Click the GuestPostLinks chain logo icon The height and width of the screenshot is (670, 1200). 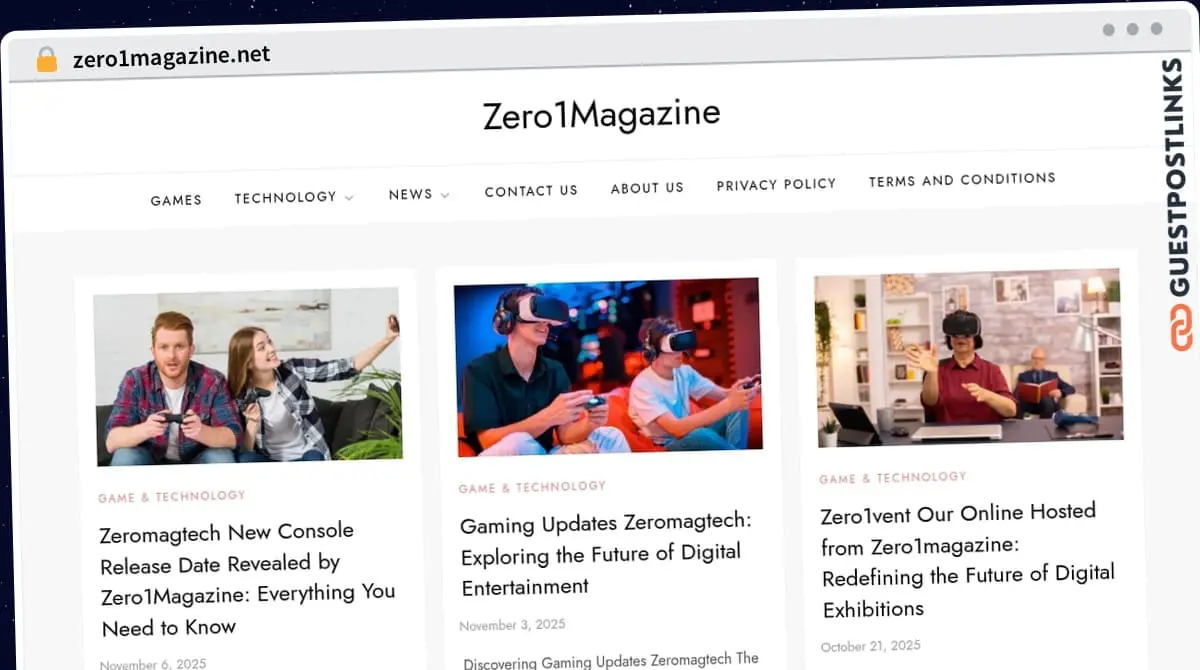point(1181,327)
